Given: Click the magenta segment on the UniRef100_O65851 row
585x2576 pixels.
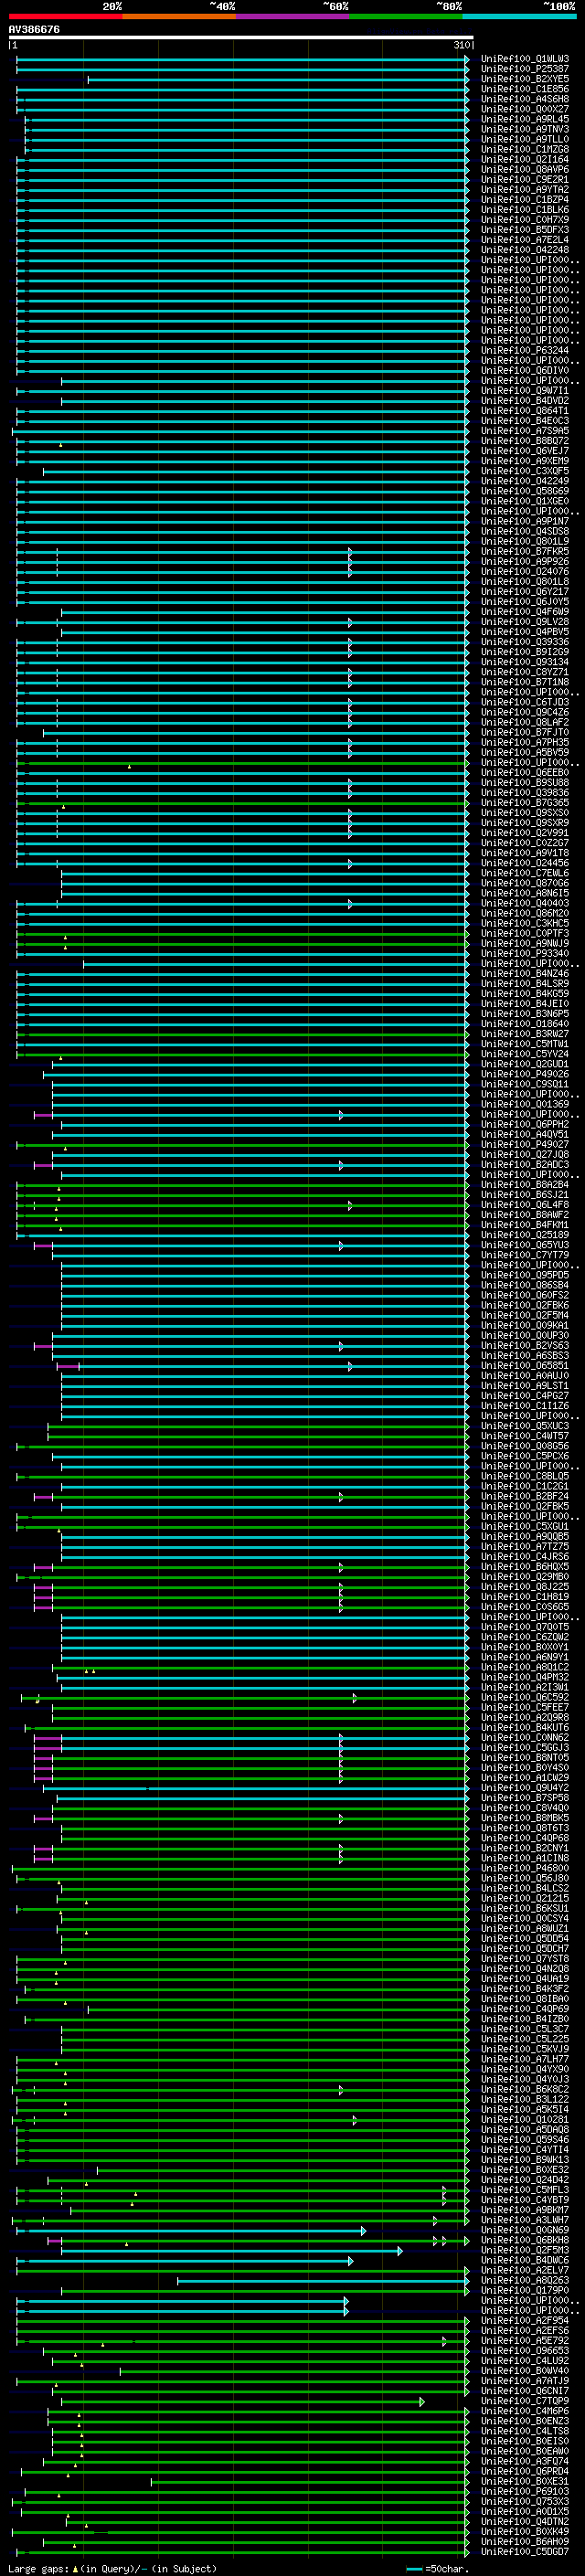Looking at the screenshot, I should click(67, 1365).
